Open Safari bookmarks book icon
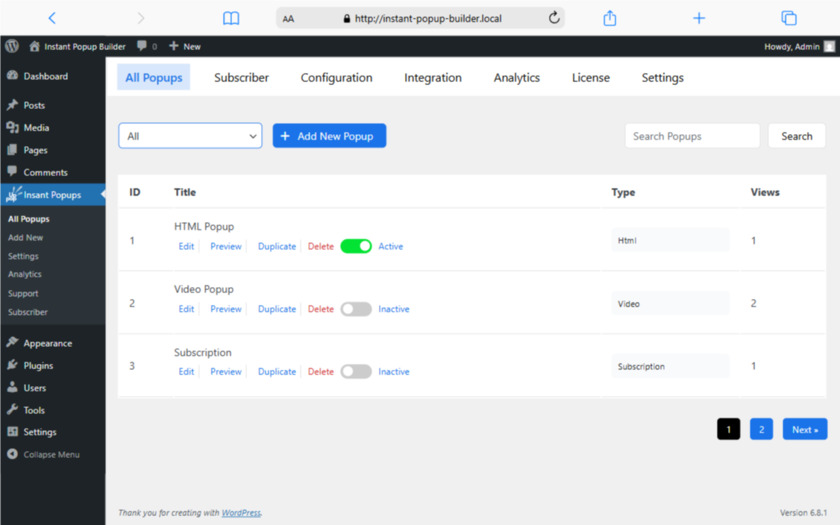Viewport: 840px width, 525px height. point(231,18)
